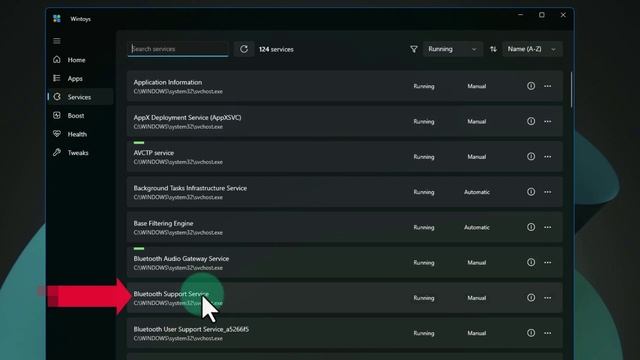The image size is (640, 360).
Task: Open more options for Base Filtering Engine
Action: point(547,227)
